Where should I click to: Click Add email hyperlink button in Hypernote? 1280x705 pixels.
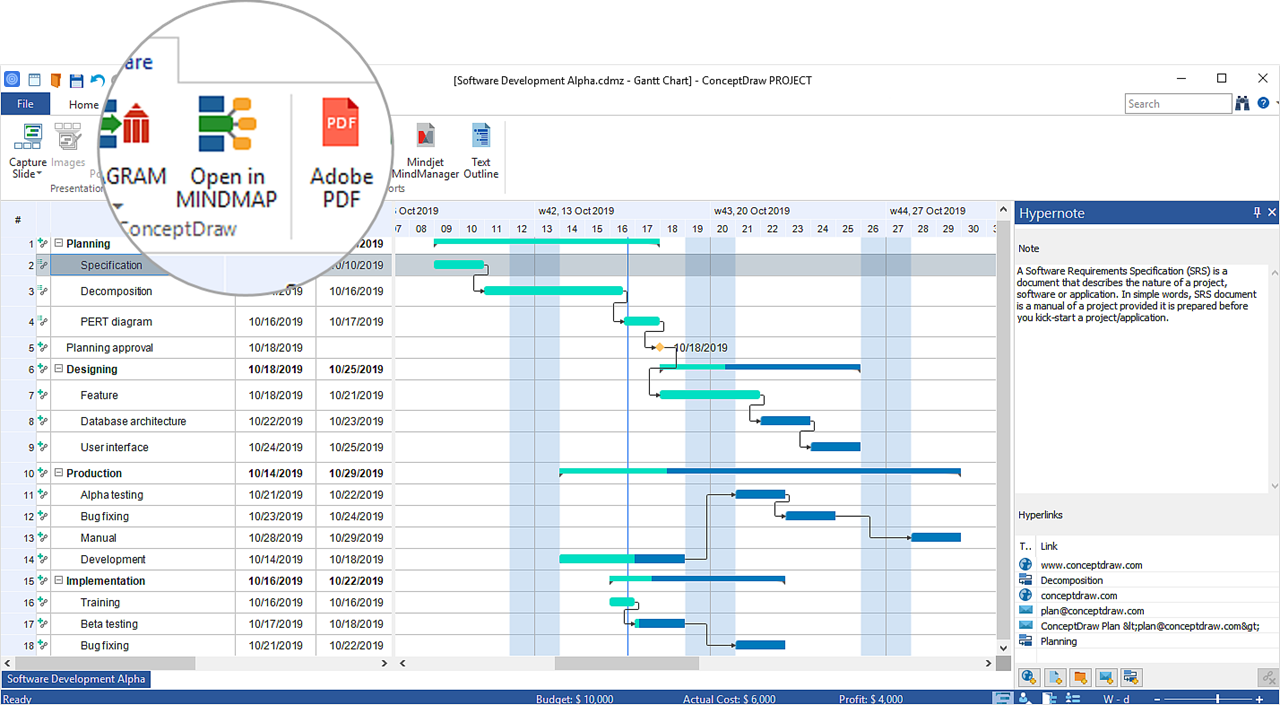click(x=1106, y=677)
